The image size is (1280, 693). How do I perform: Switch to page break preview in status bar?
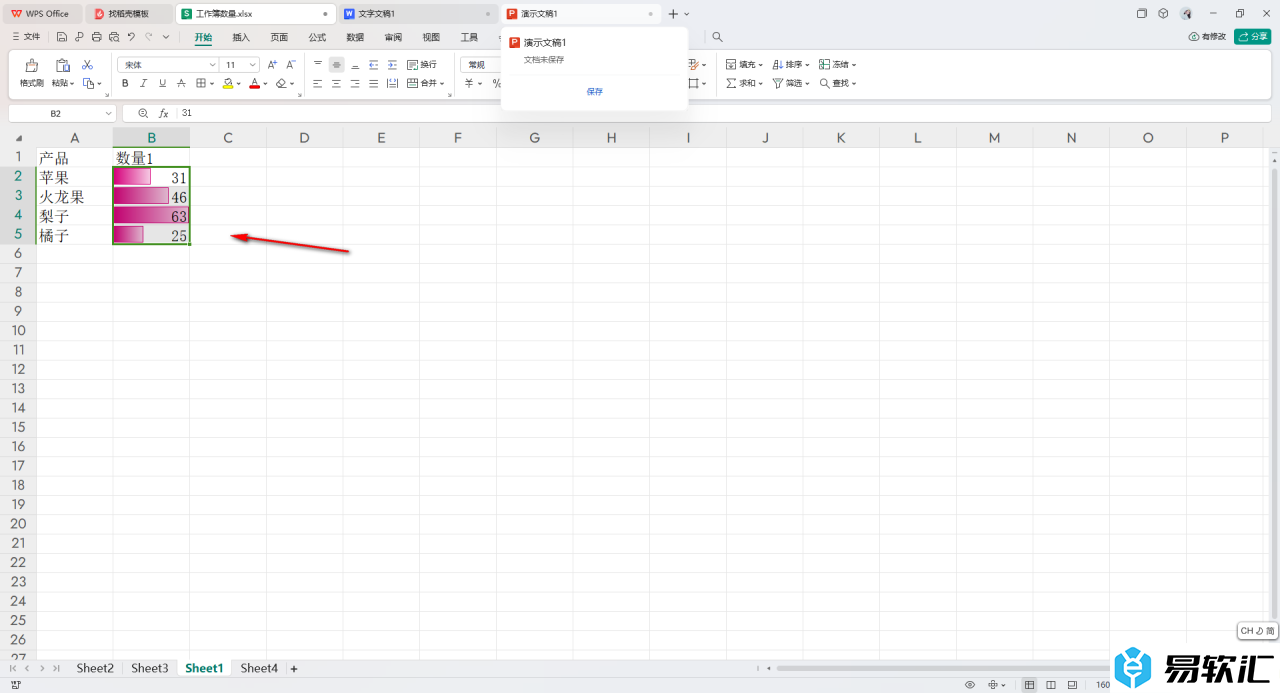pyautogui.click(x=1072, y=685)
